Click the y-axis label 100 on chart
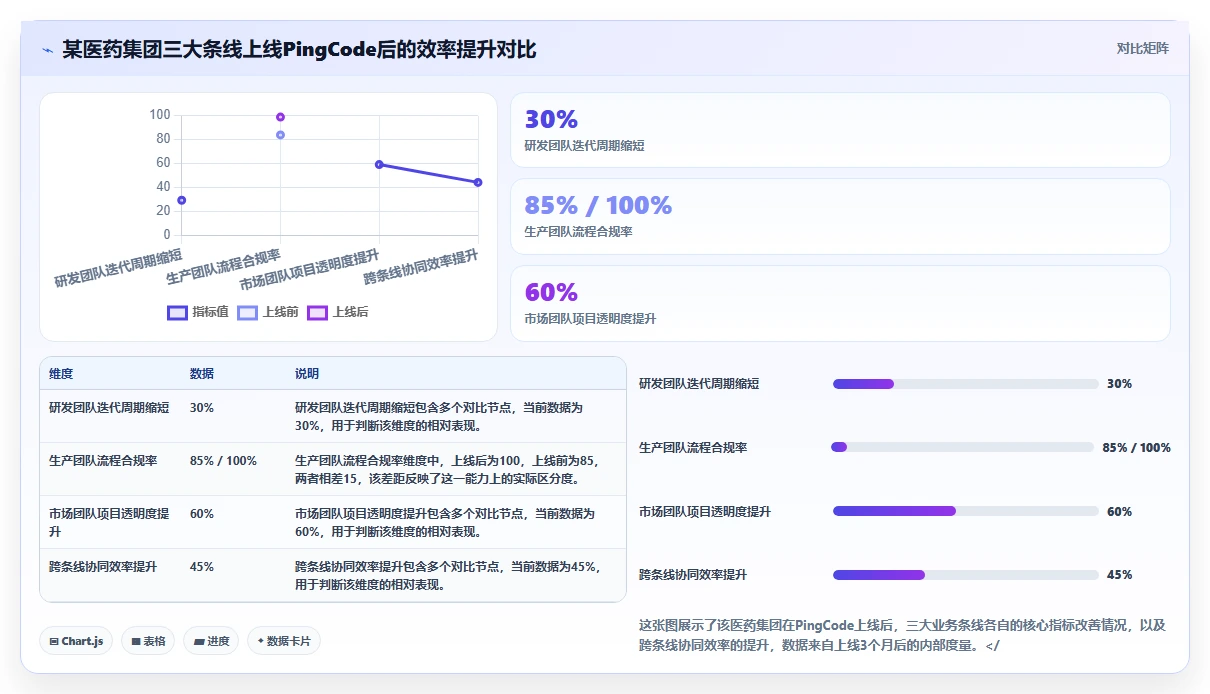The width and height of the screenshot is (1210, 694). 160,115
